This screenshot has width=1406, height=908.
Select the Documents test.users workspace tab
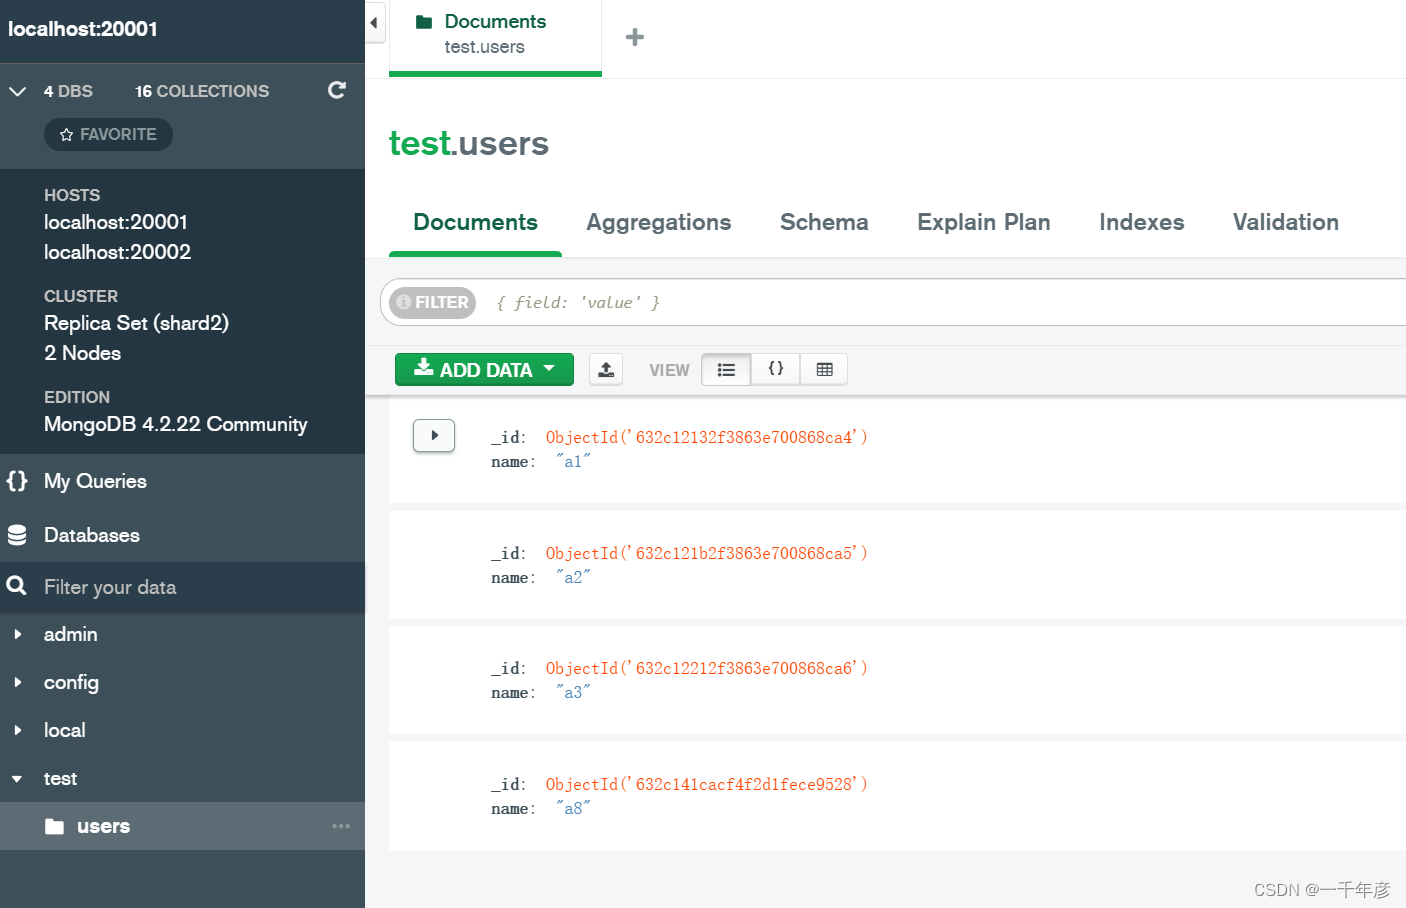pyautogui.click(x=495, y=37)
